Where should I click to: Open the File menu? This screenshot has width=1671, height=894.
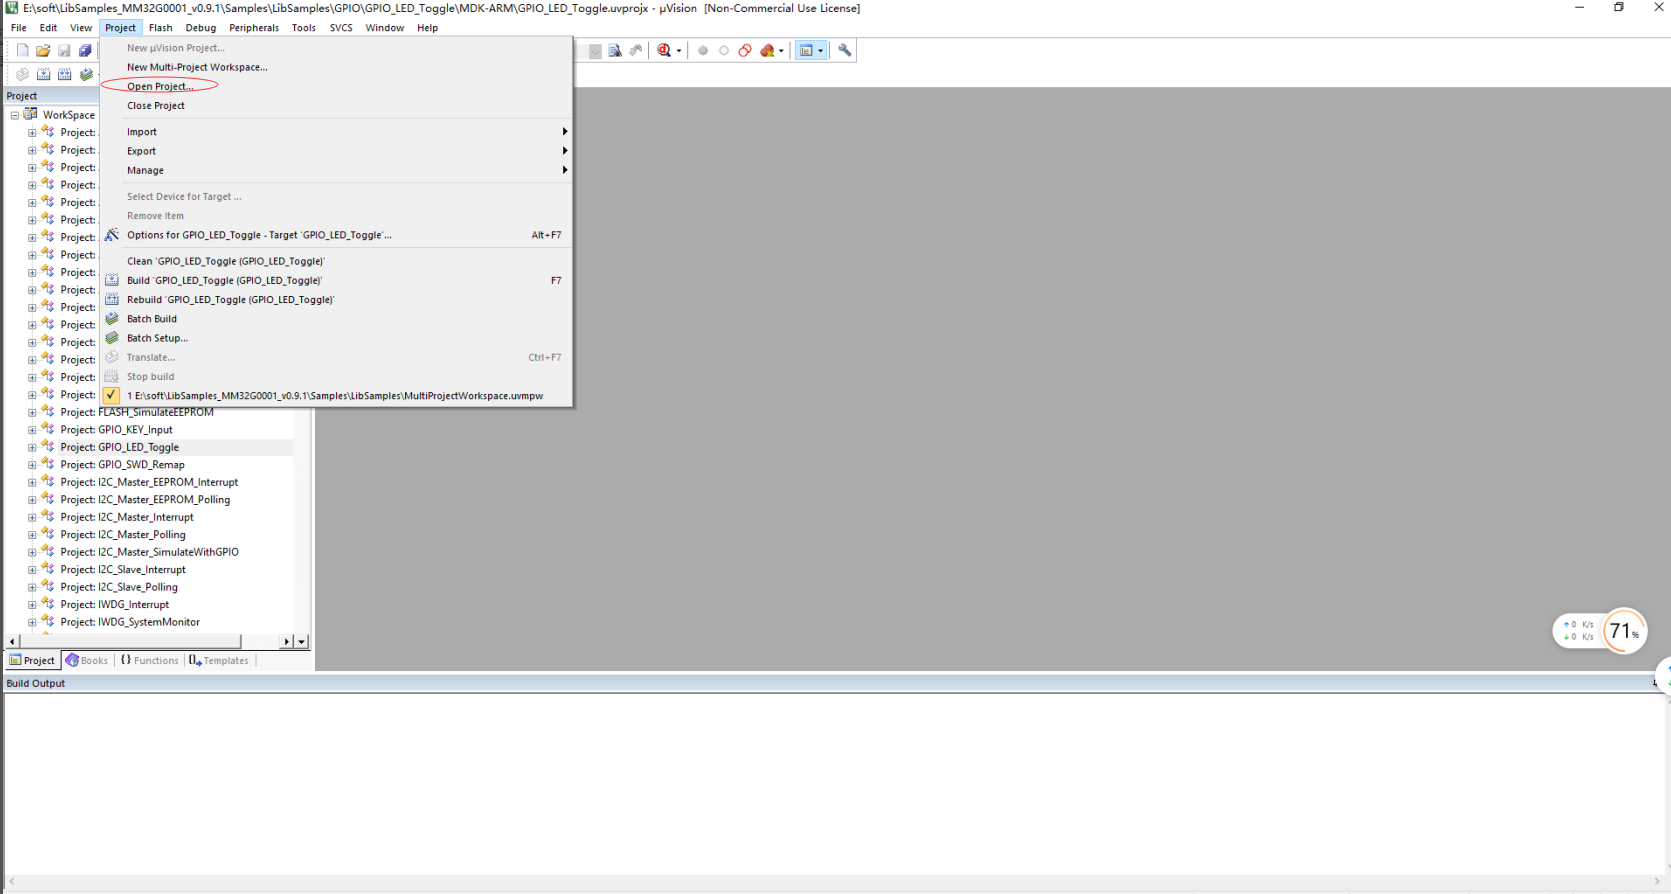(x=19, y=28)
